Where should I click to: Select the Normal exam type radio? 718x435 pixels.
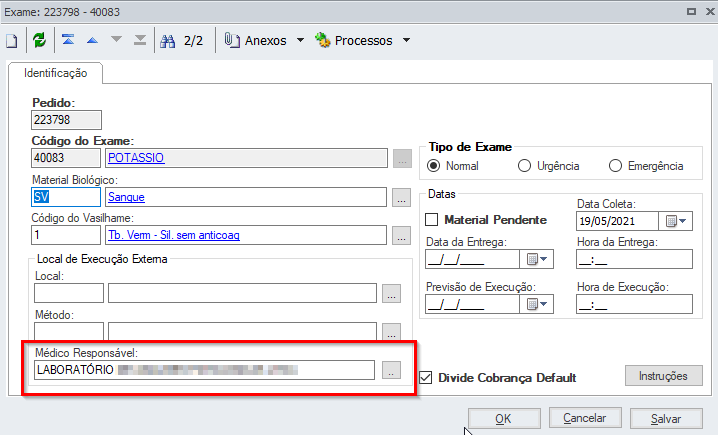point(433,166)
